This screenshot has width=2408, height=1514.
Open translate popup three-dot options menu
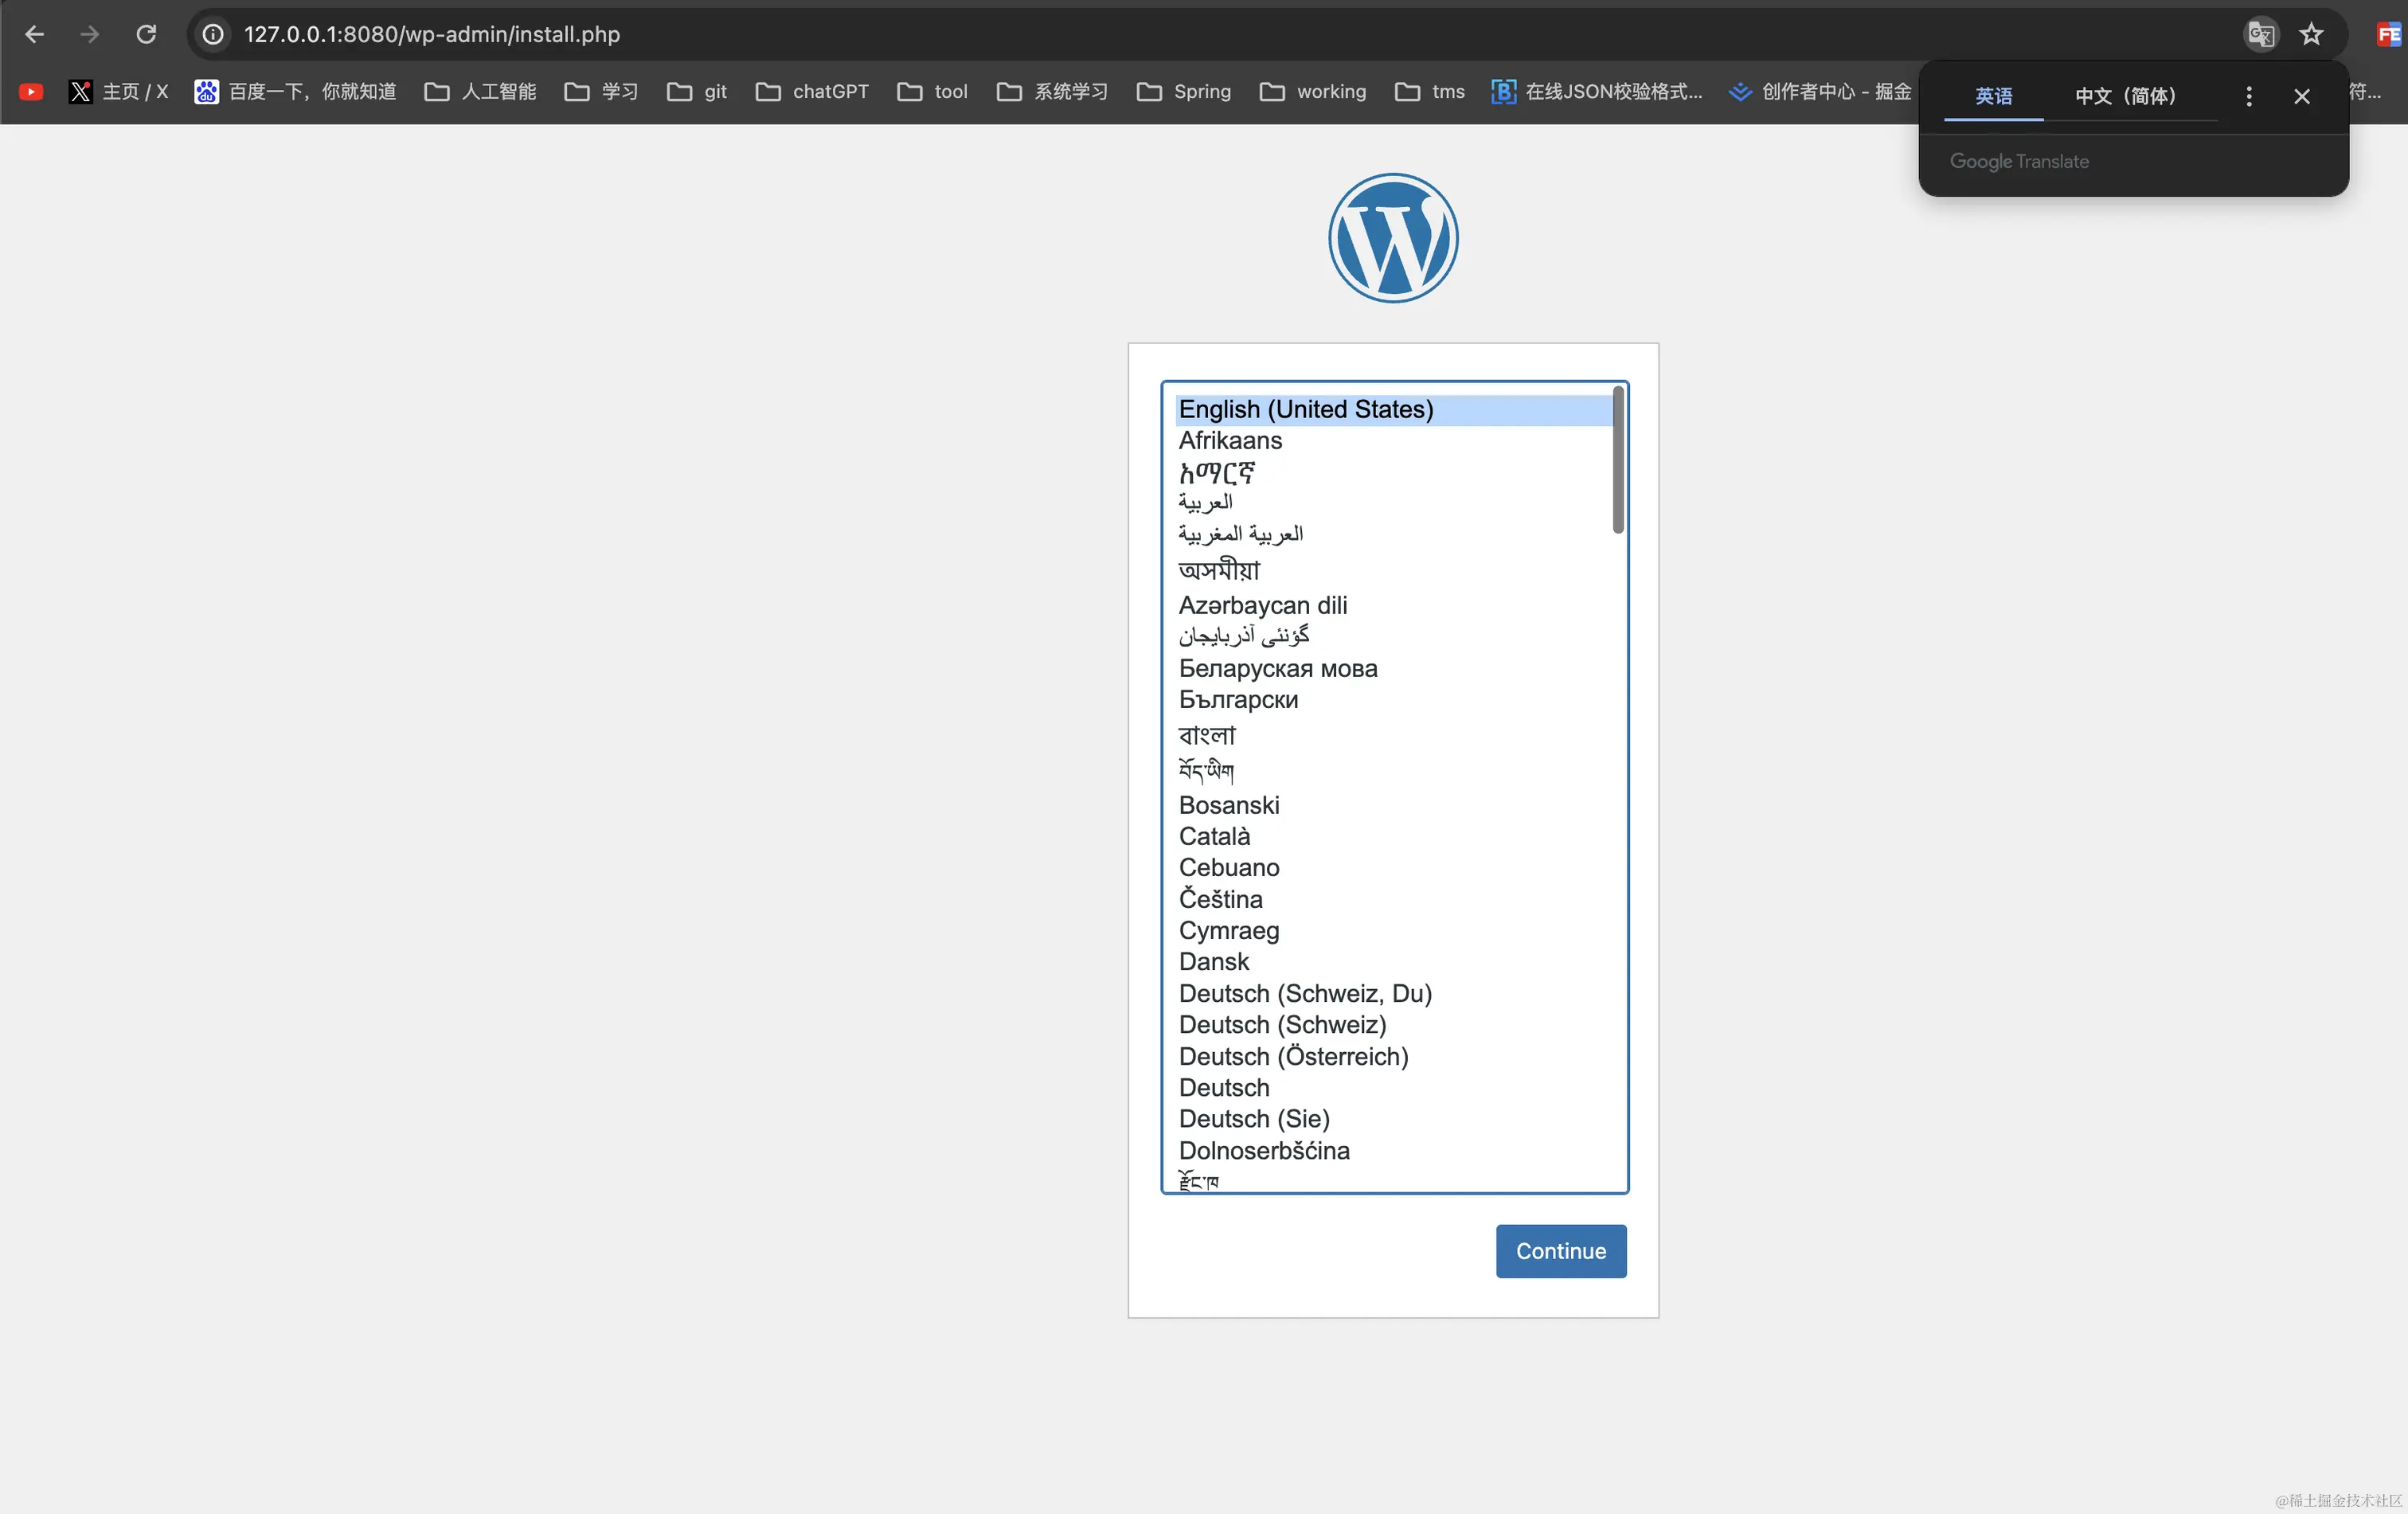point(2249,96)
